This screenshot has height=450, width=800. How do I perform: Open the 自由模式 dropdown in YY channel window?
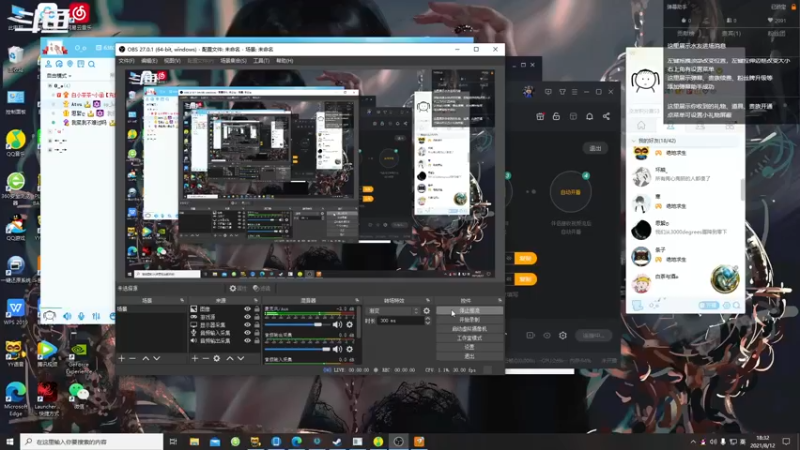coord(59,76)
